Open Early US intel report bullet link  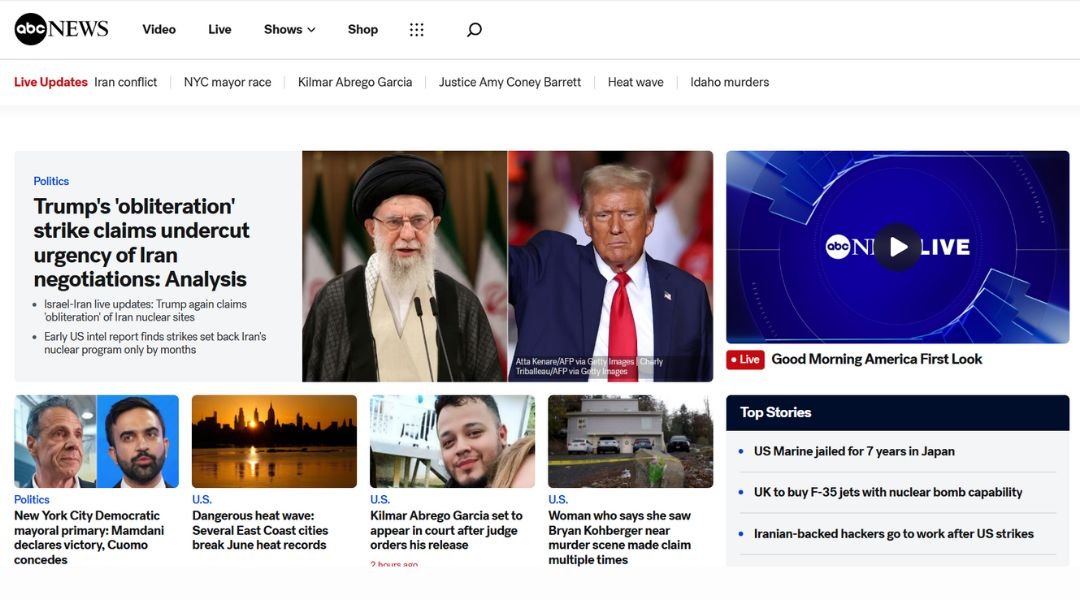click(155, 343)
